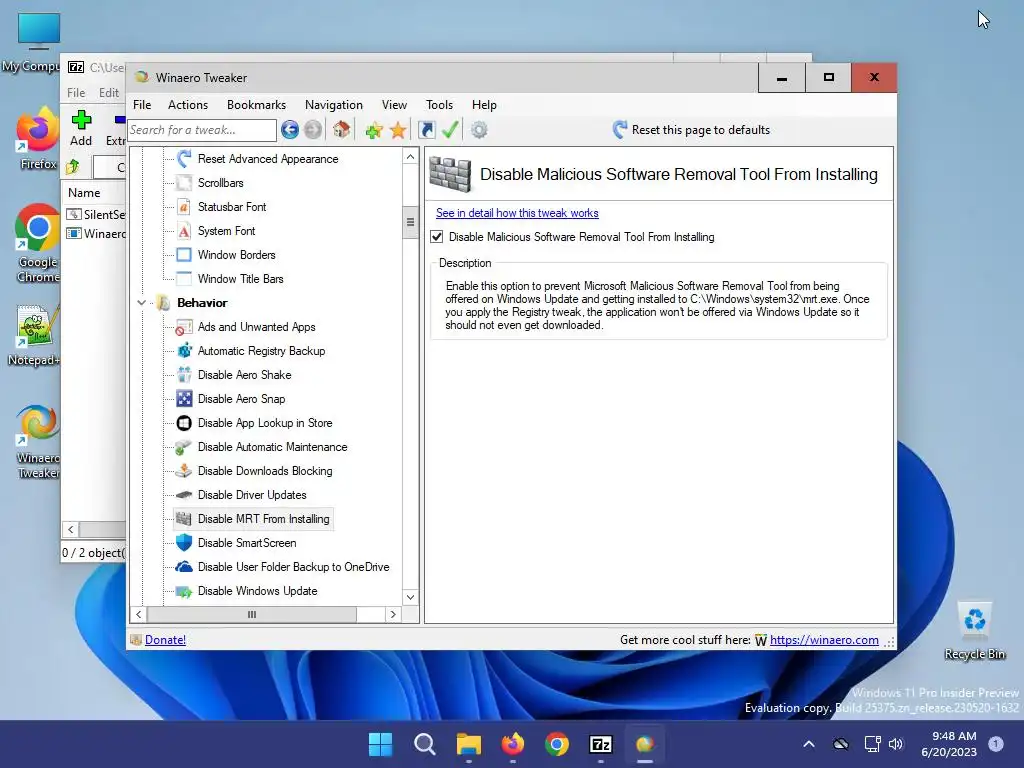Click the Disable Windows Update icon

pos(184,591)
